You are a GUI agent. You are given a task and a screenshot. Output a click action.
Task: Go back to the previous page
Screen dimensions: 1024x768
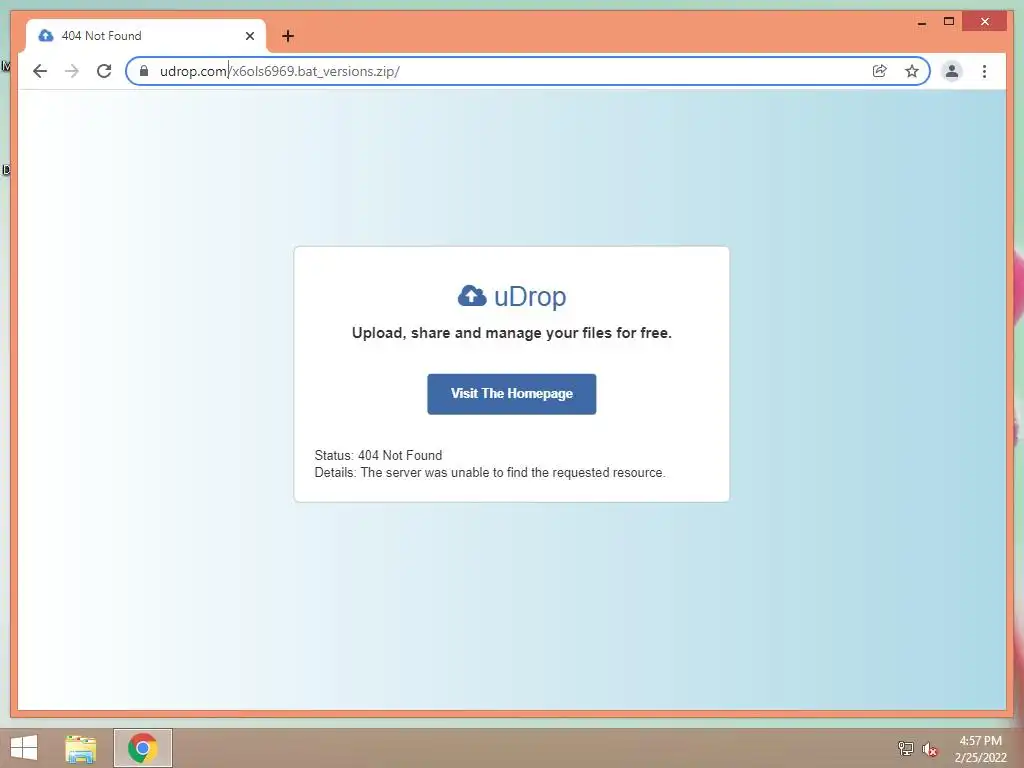40,71
